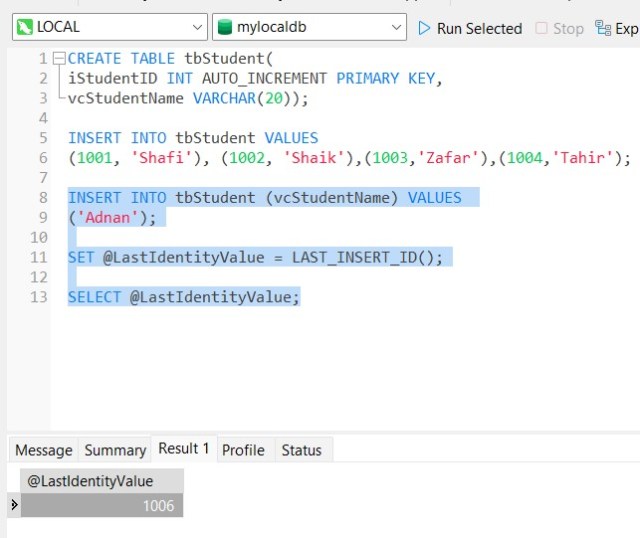Collapse the CREATE TABLE code block

[x=58, y=59]
